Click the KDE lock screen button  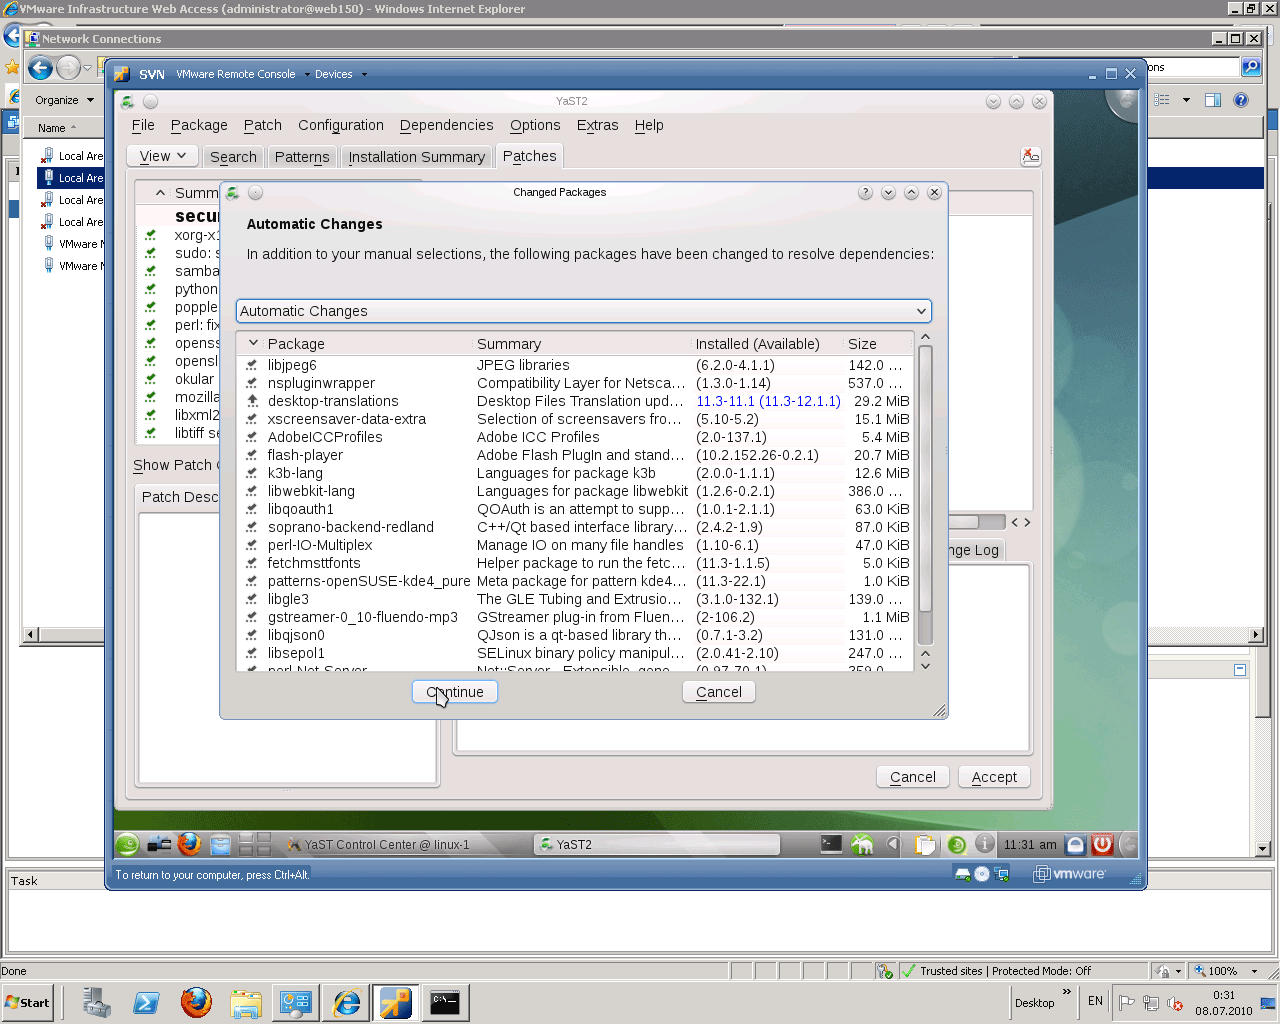[x=1075, y=845]
